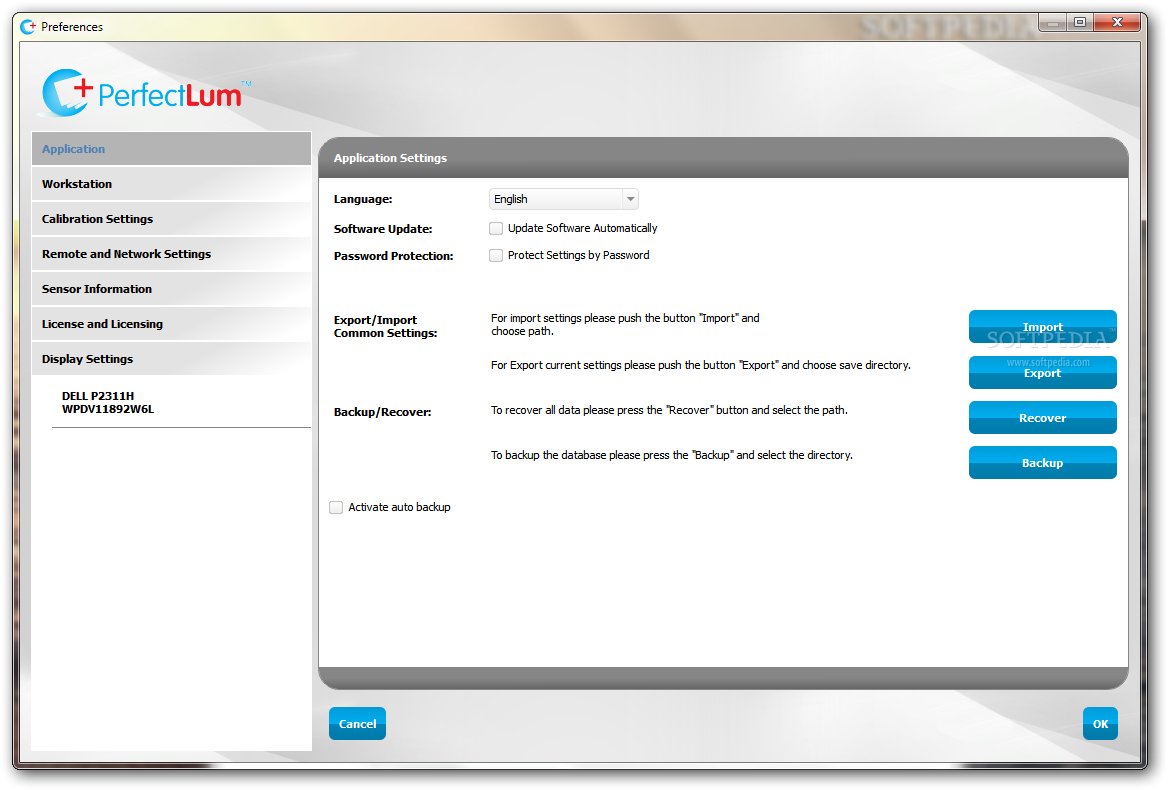Open Sensor Information page
Screen dimensions: 1168x790
(171, 289)
